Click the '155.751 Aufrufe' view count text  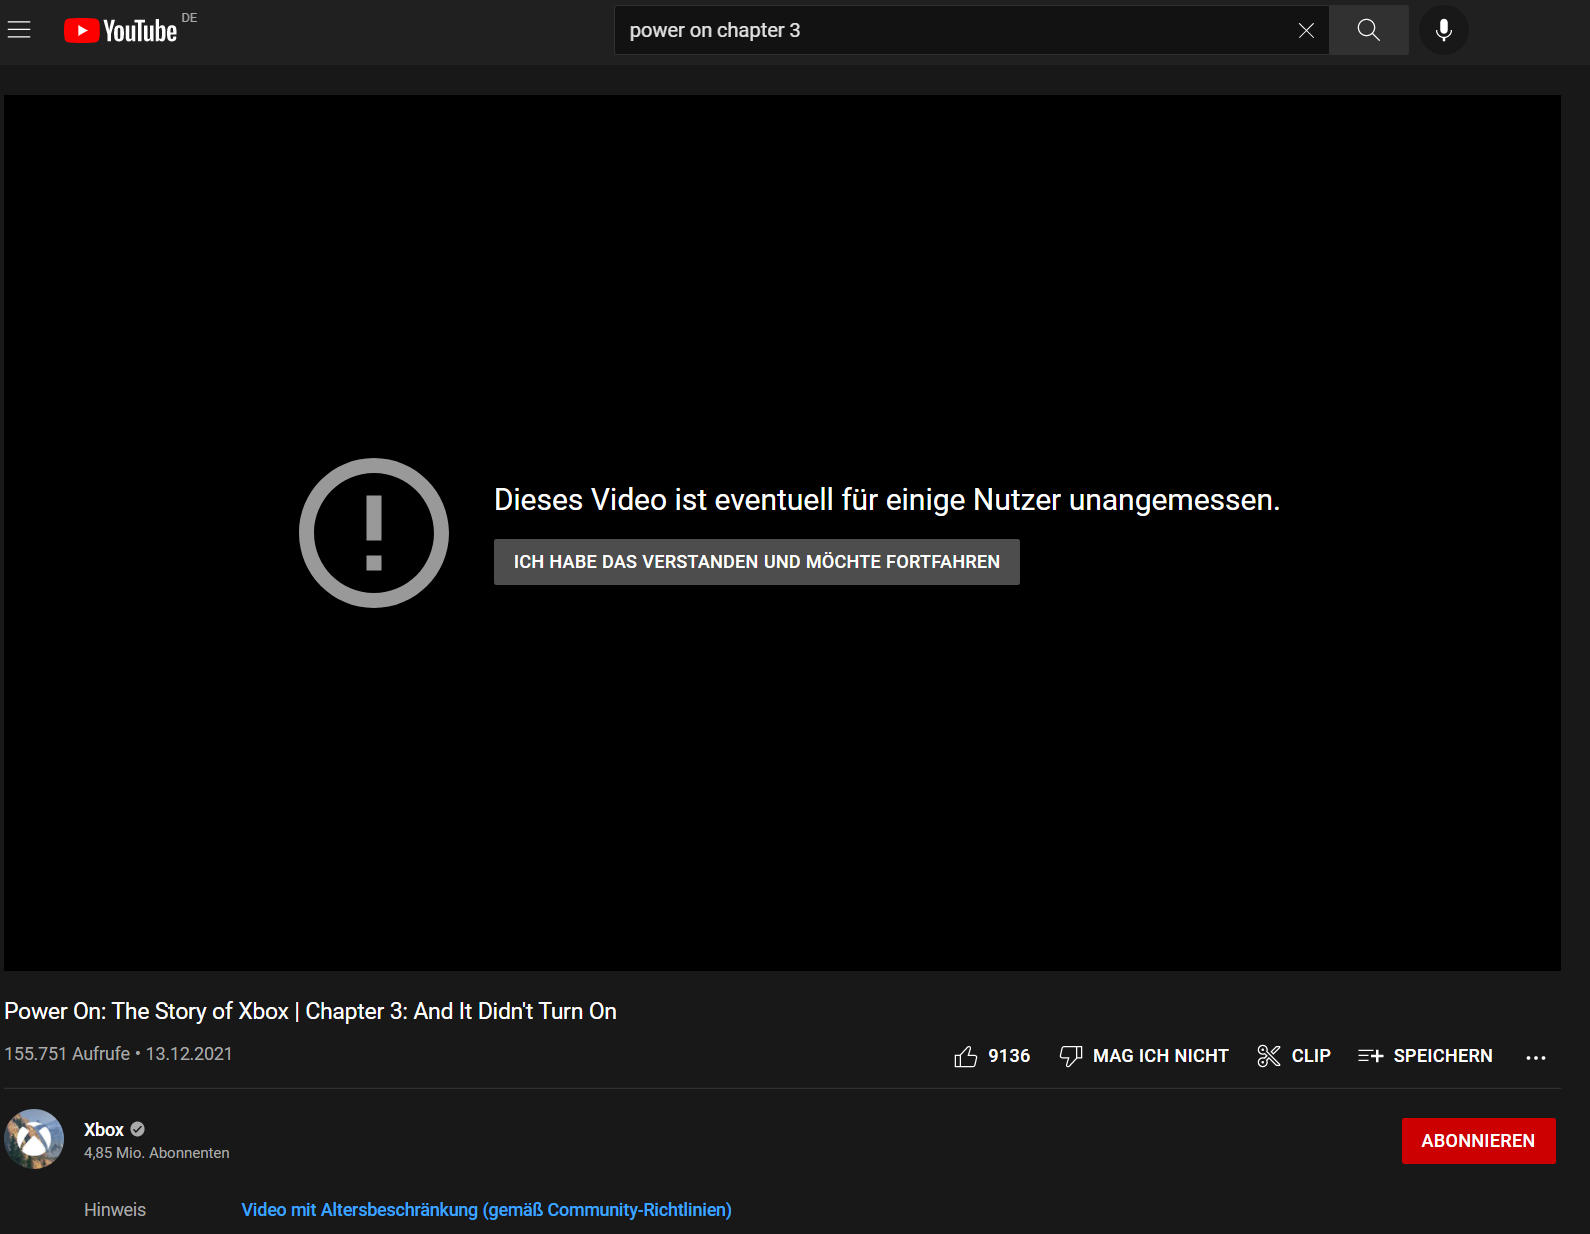(x=67, y=1054)
